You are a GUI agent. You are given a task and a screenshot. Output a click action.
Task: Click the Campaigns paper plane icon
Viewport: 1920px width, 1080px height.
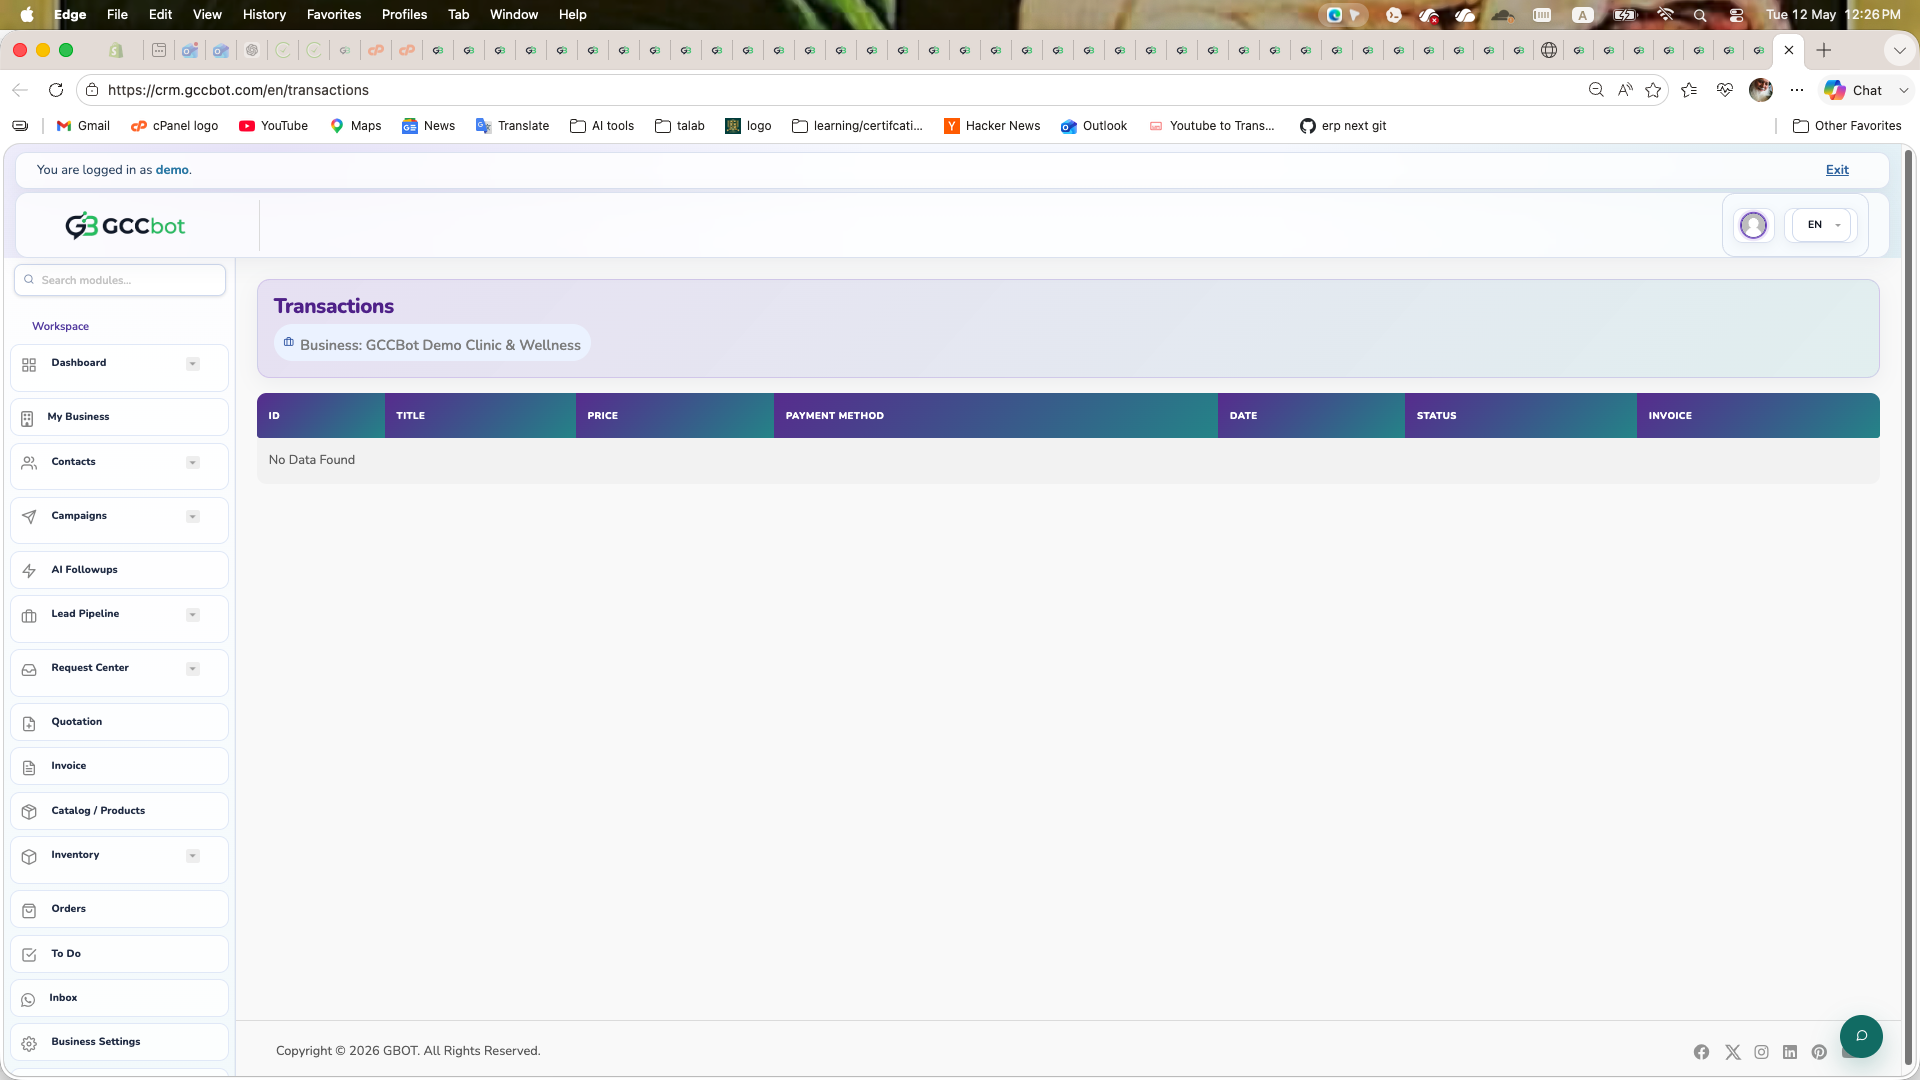[x=29, y=517]
